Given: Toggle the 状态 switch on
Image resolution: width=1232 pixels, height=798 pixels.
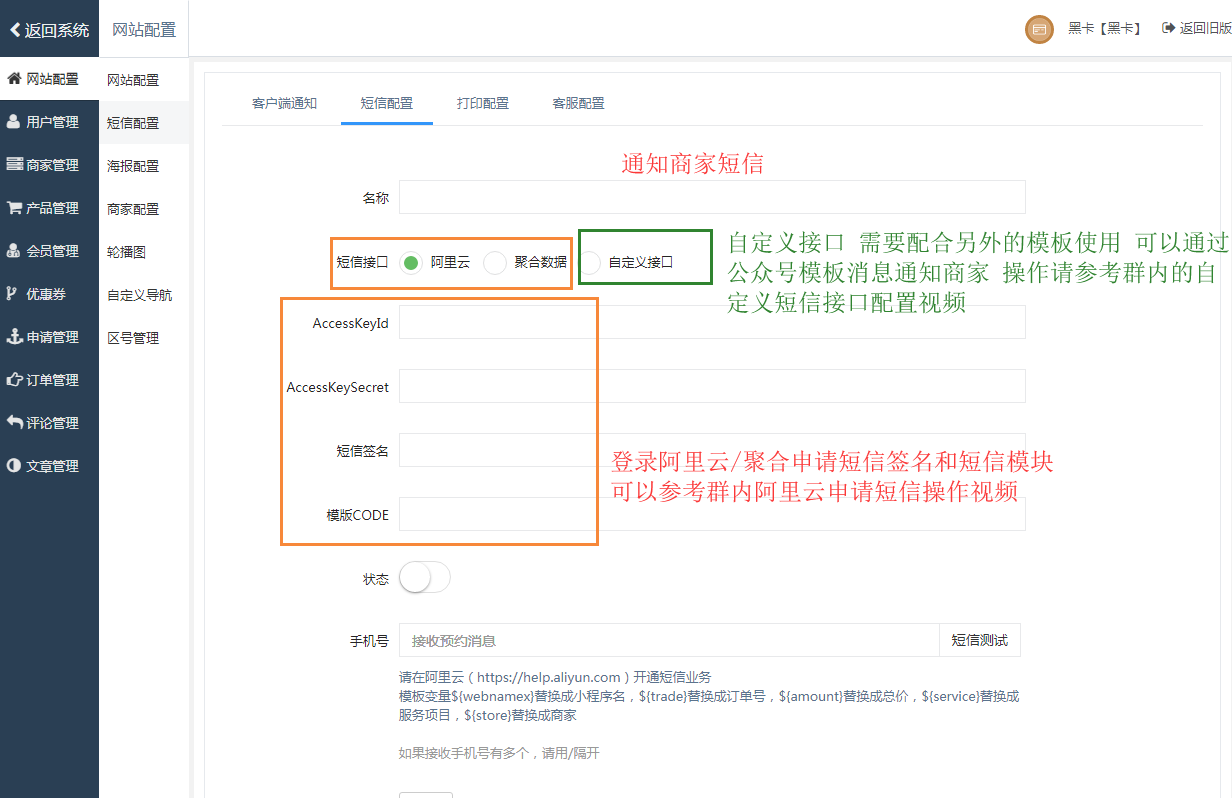Looking at the screenshot, I should click(425, 577).
